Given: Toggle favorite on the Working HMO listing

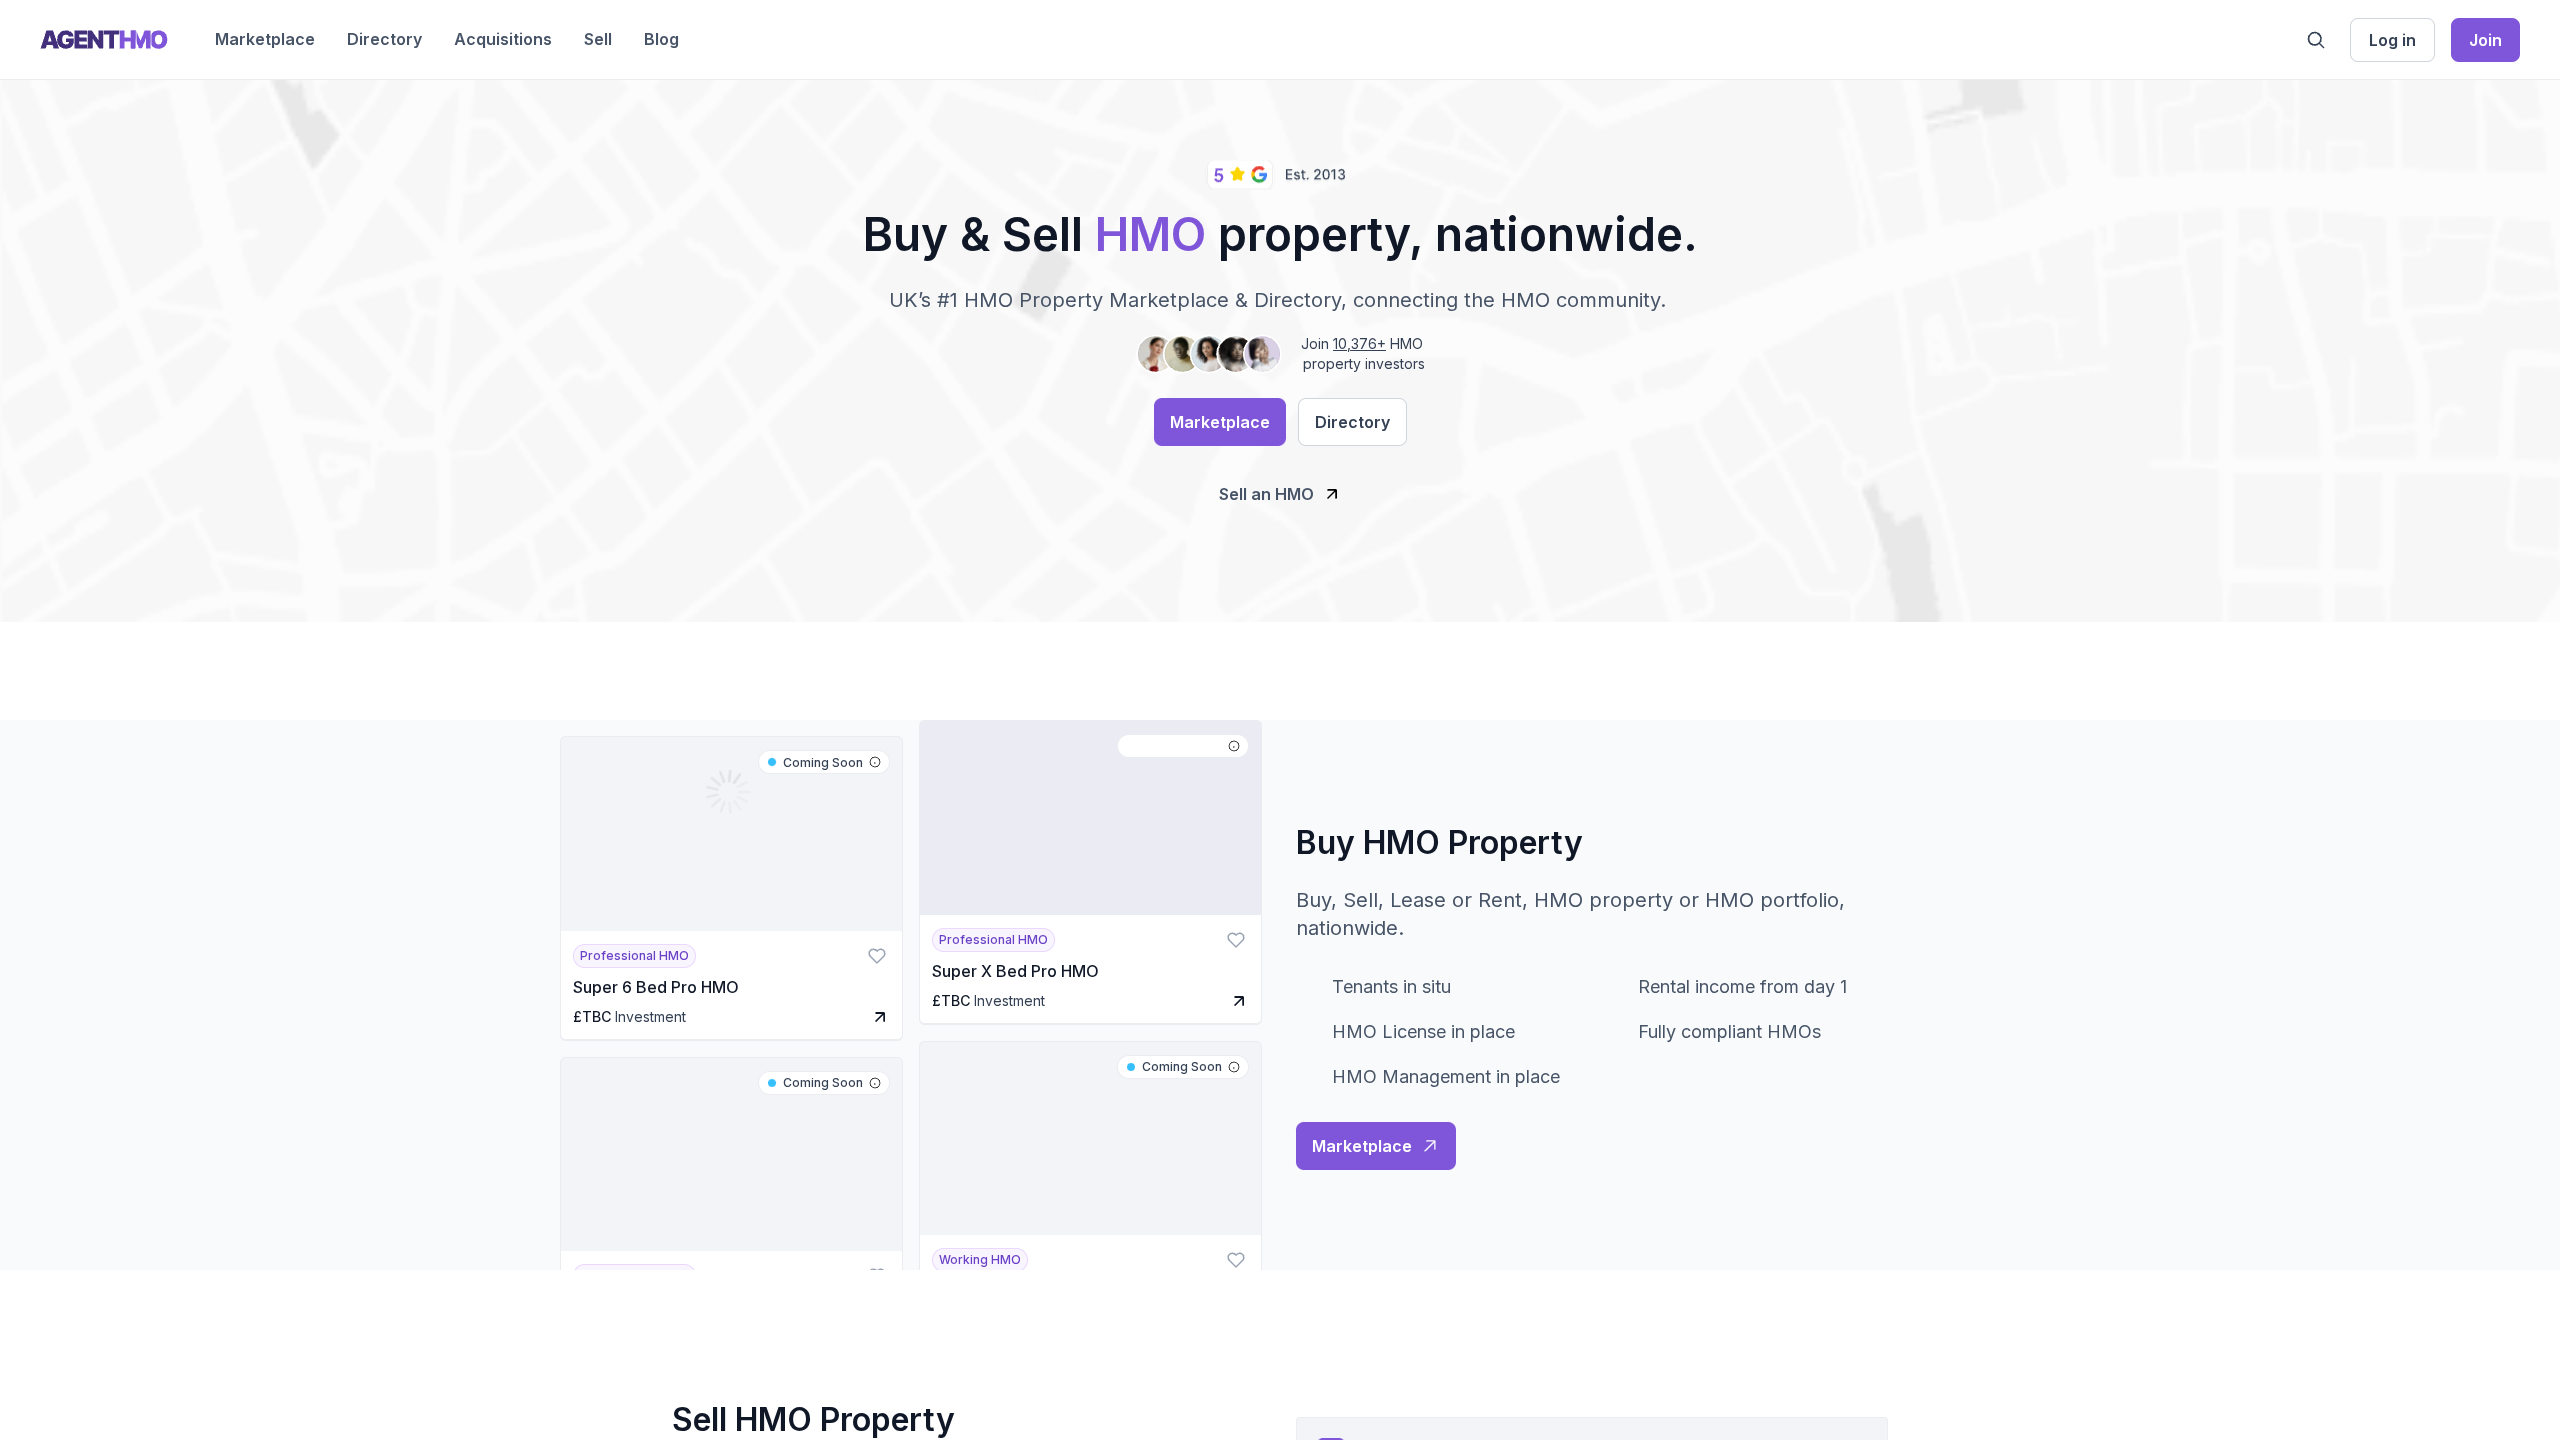Looking at the screenshot, I should (1235, 1260).
